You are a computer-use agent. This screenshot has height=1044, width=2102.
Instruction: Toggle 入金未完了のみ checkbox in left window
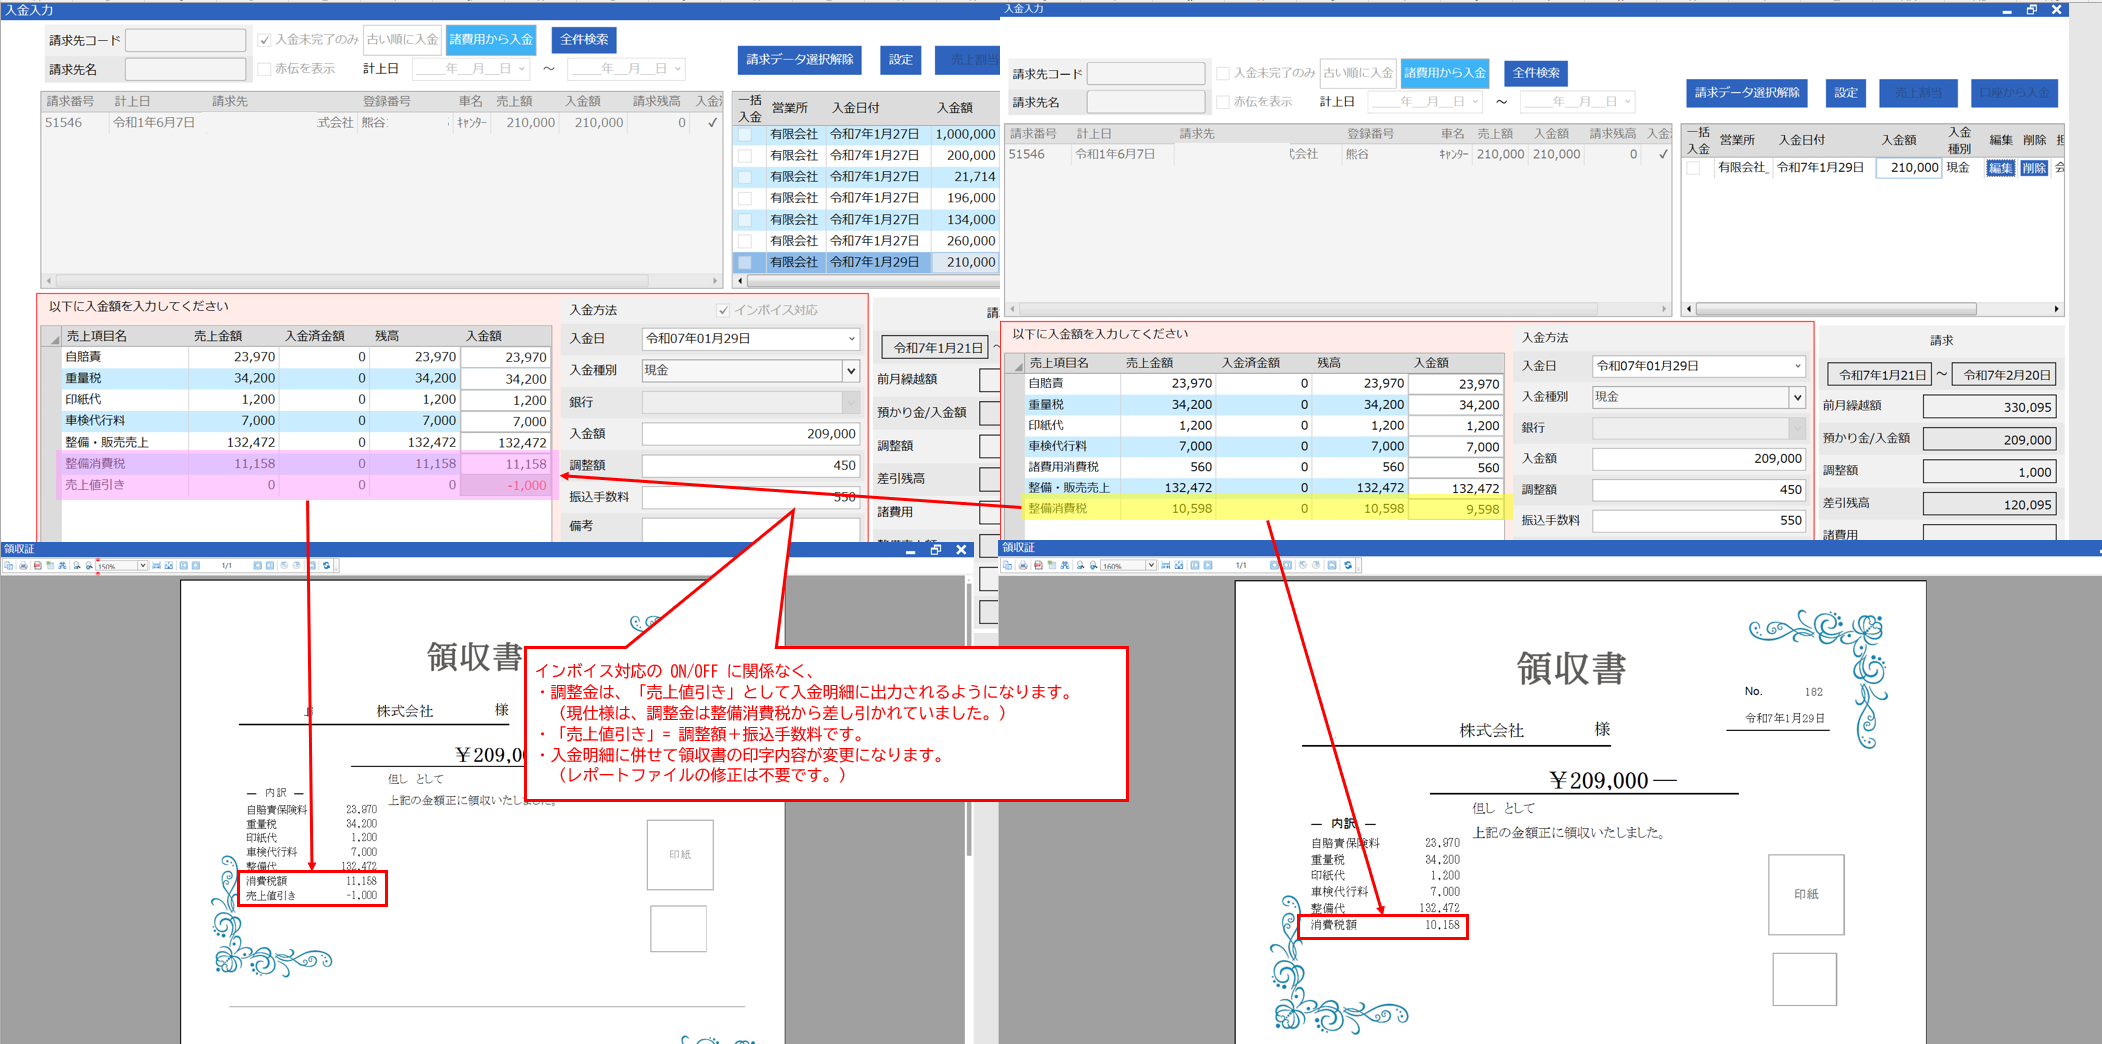264,40
